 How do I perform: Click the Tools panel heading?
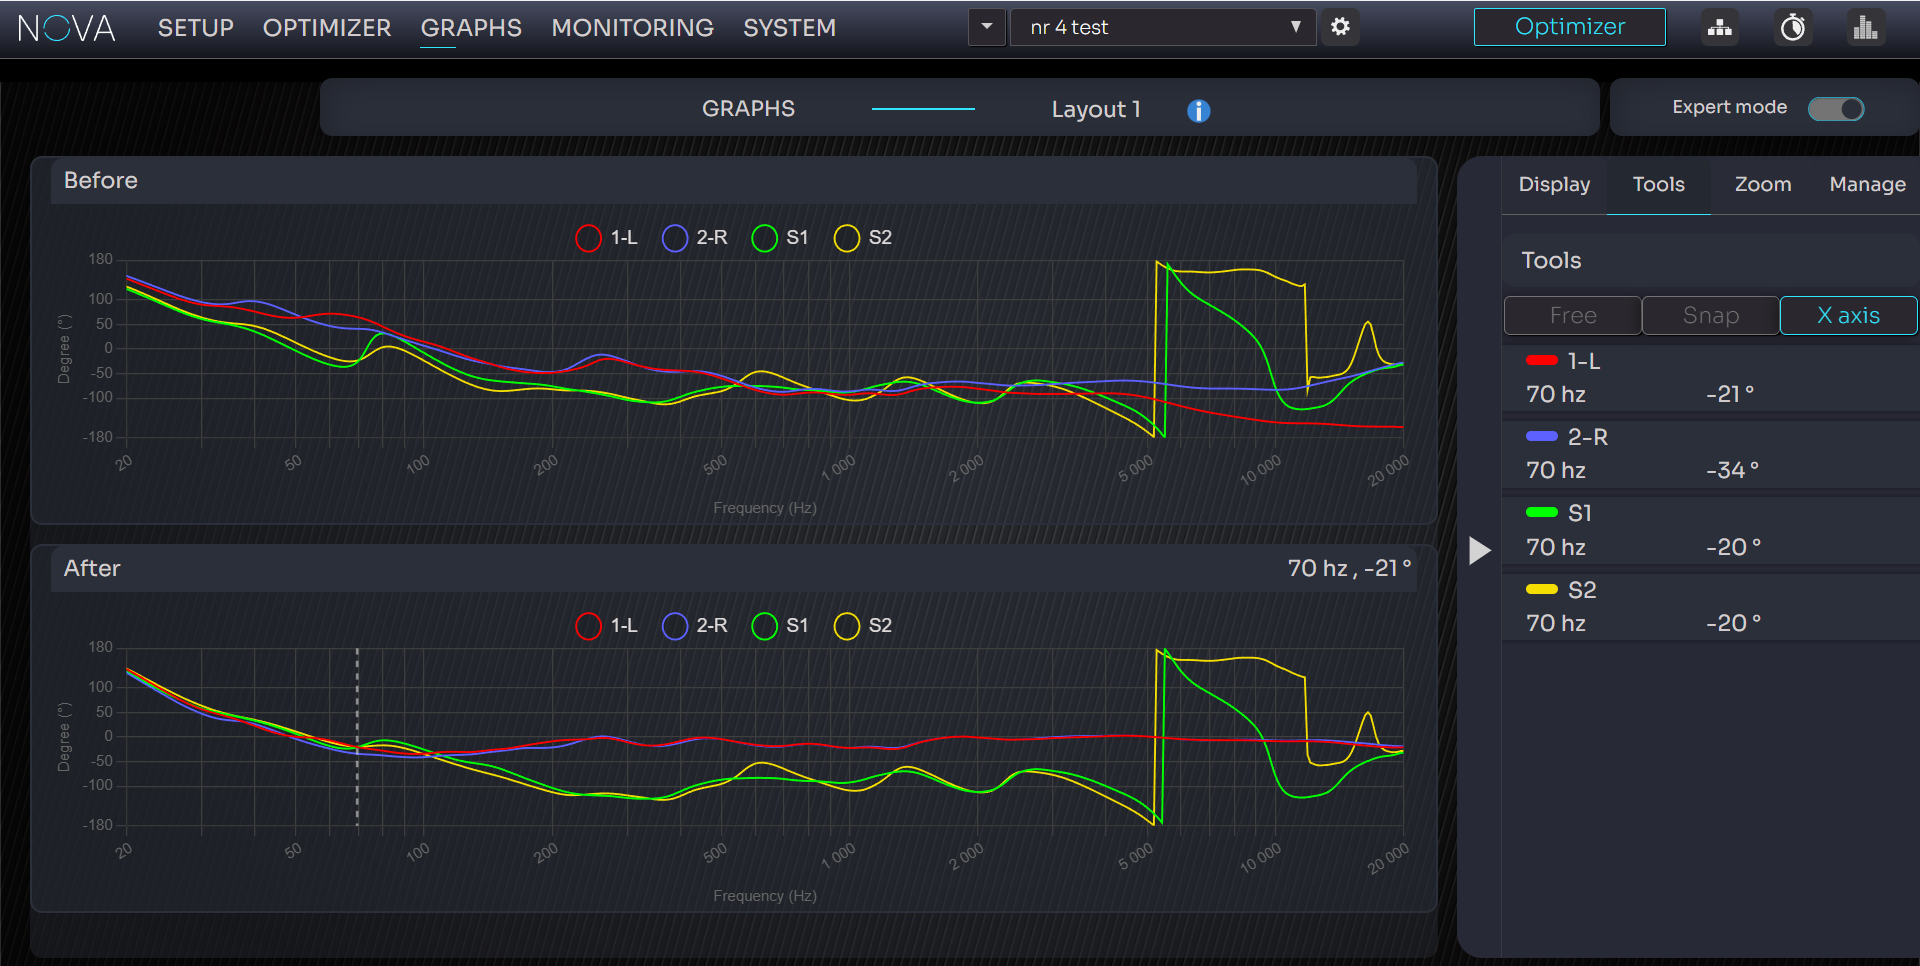point(1551,260)
